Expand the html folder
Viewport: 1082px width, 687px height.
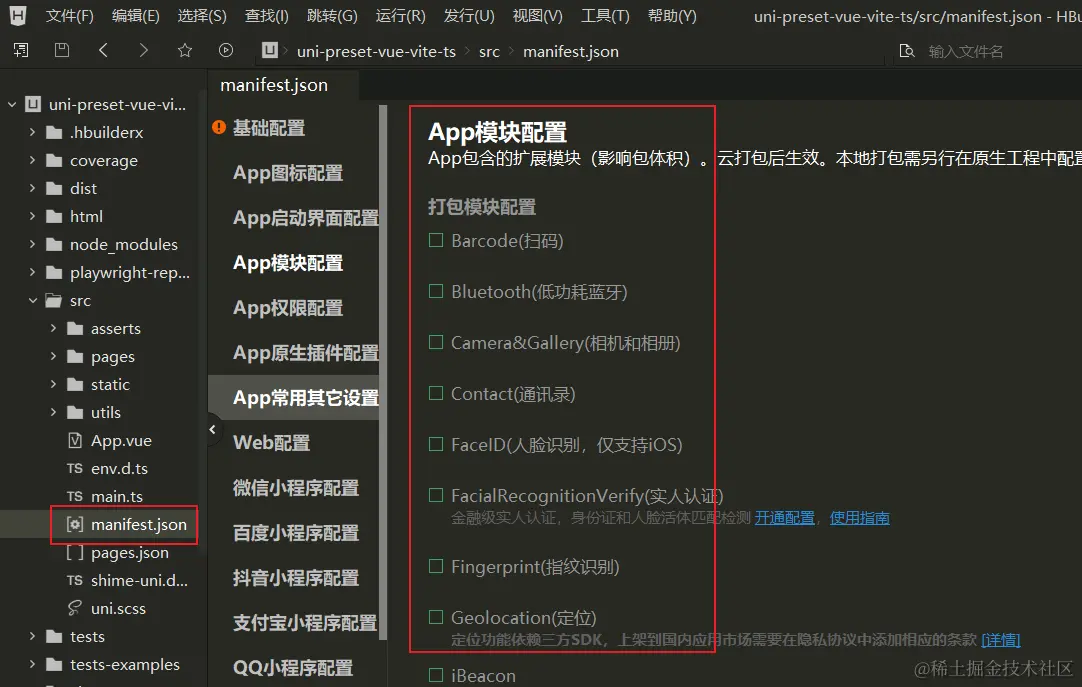(32, 216)
